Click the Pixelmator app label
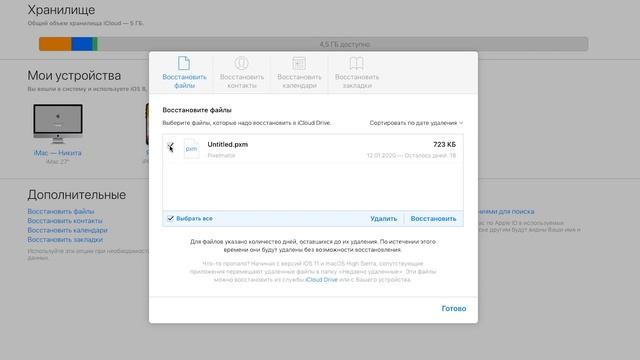The width and height of the screenshot is (640, 360). point(221,156)
